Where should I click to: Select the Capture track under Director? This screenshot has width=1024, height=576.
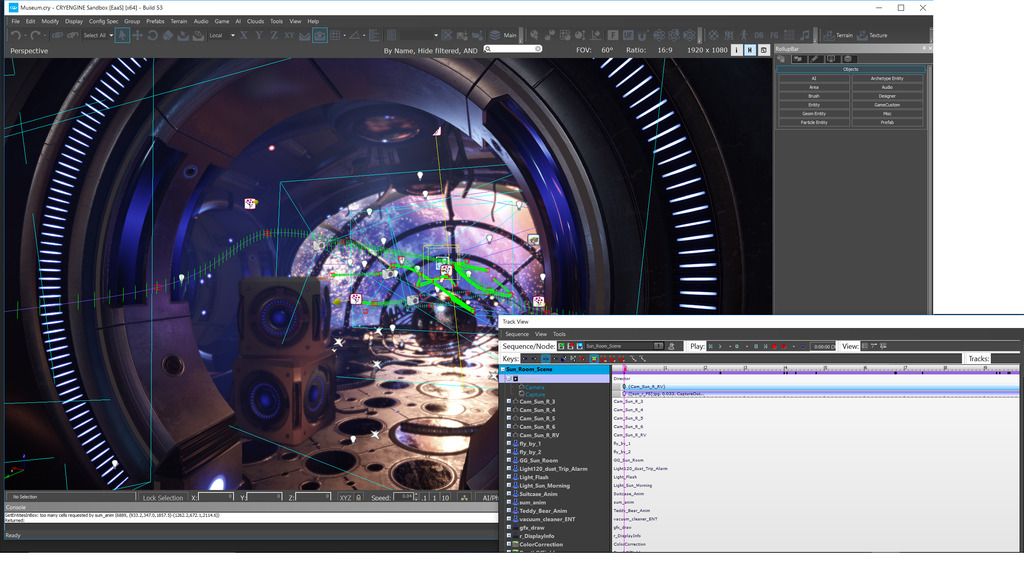click(x=535, y=395)
